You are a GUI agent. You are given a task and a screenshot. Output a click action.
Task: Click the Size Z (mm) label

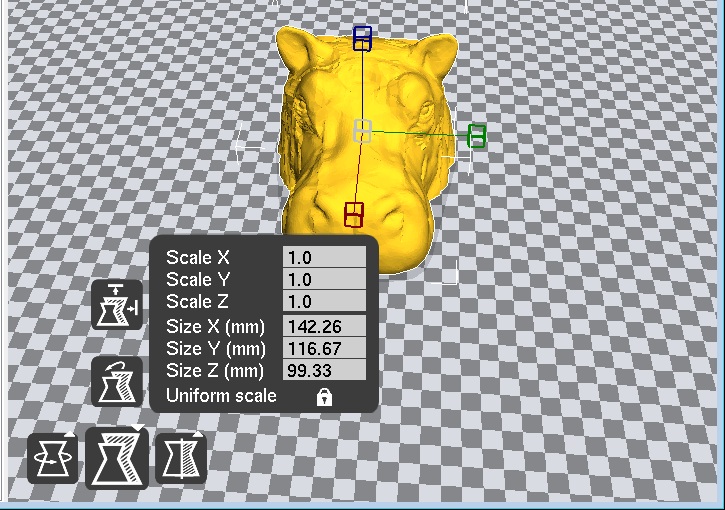[215, 371]
